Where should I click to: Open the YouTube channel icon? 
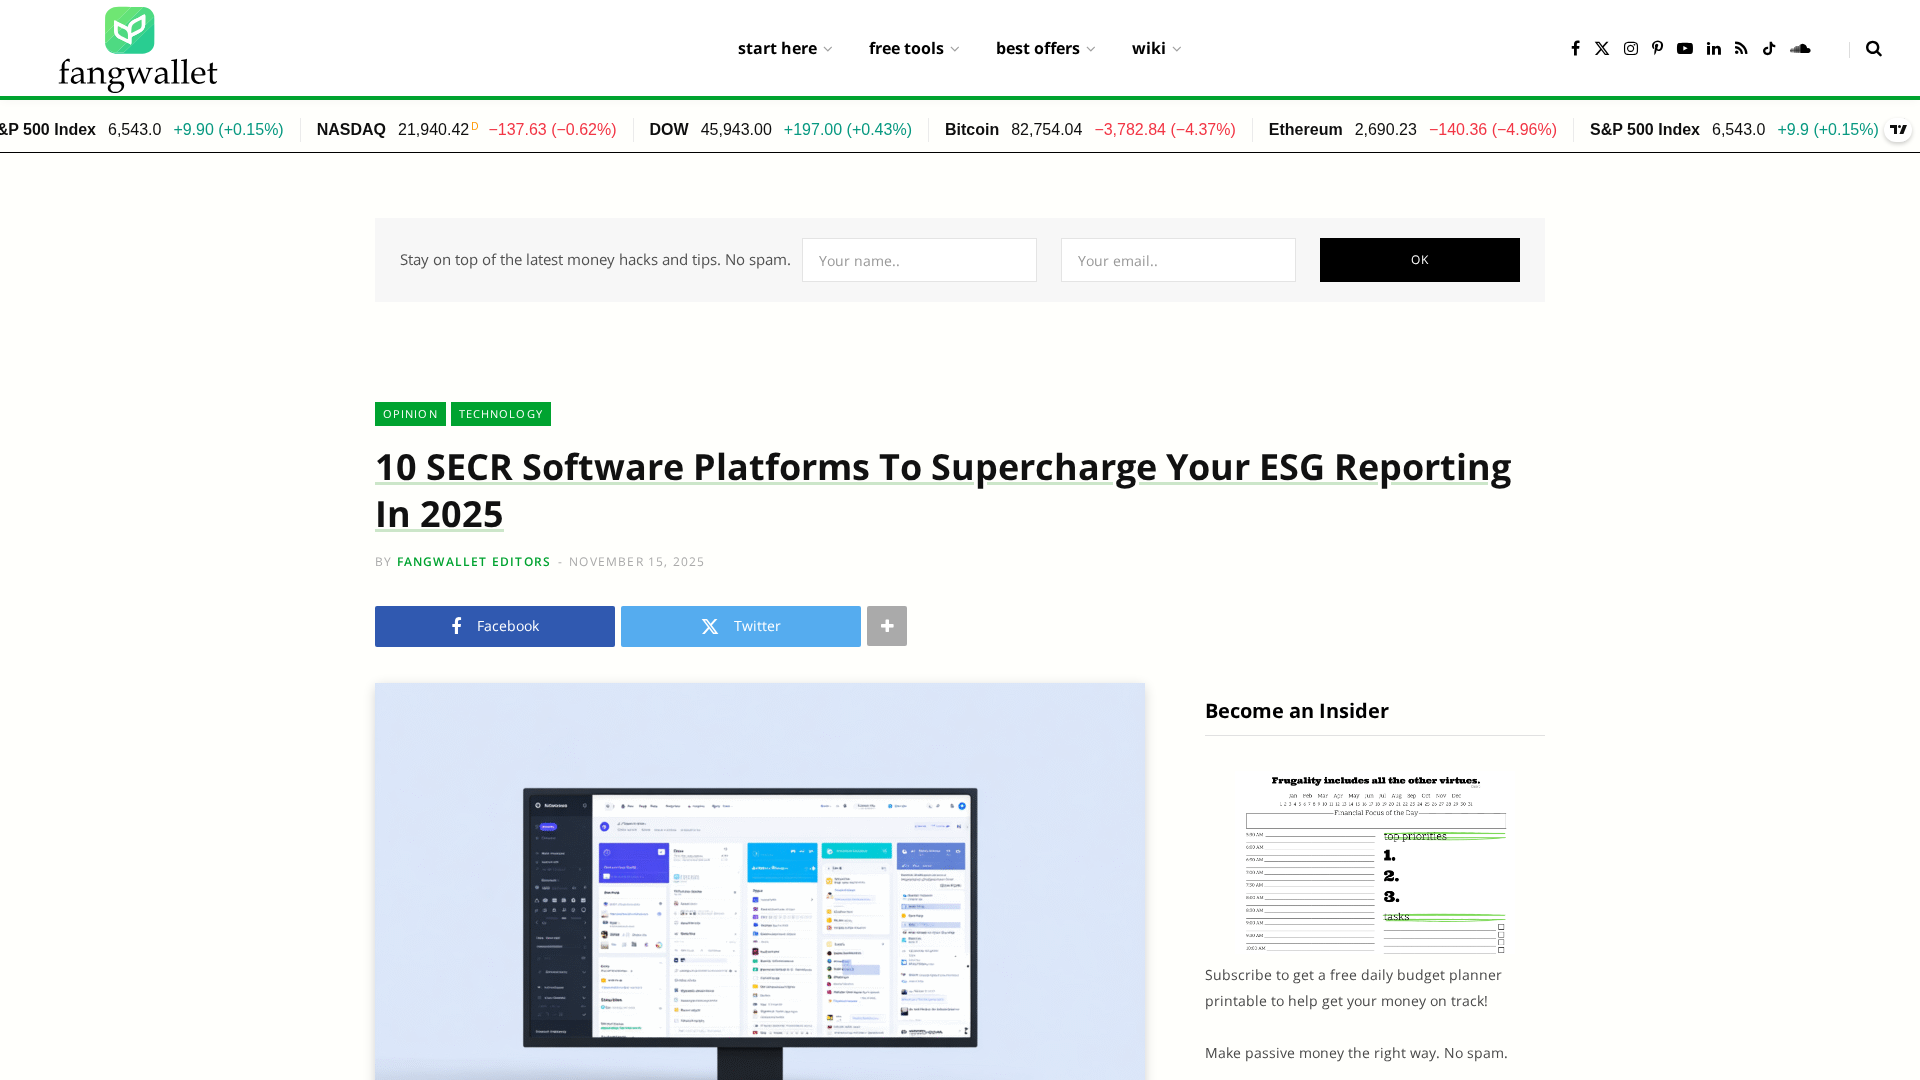[x=1685, y=48]
